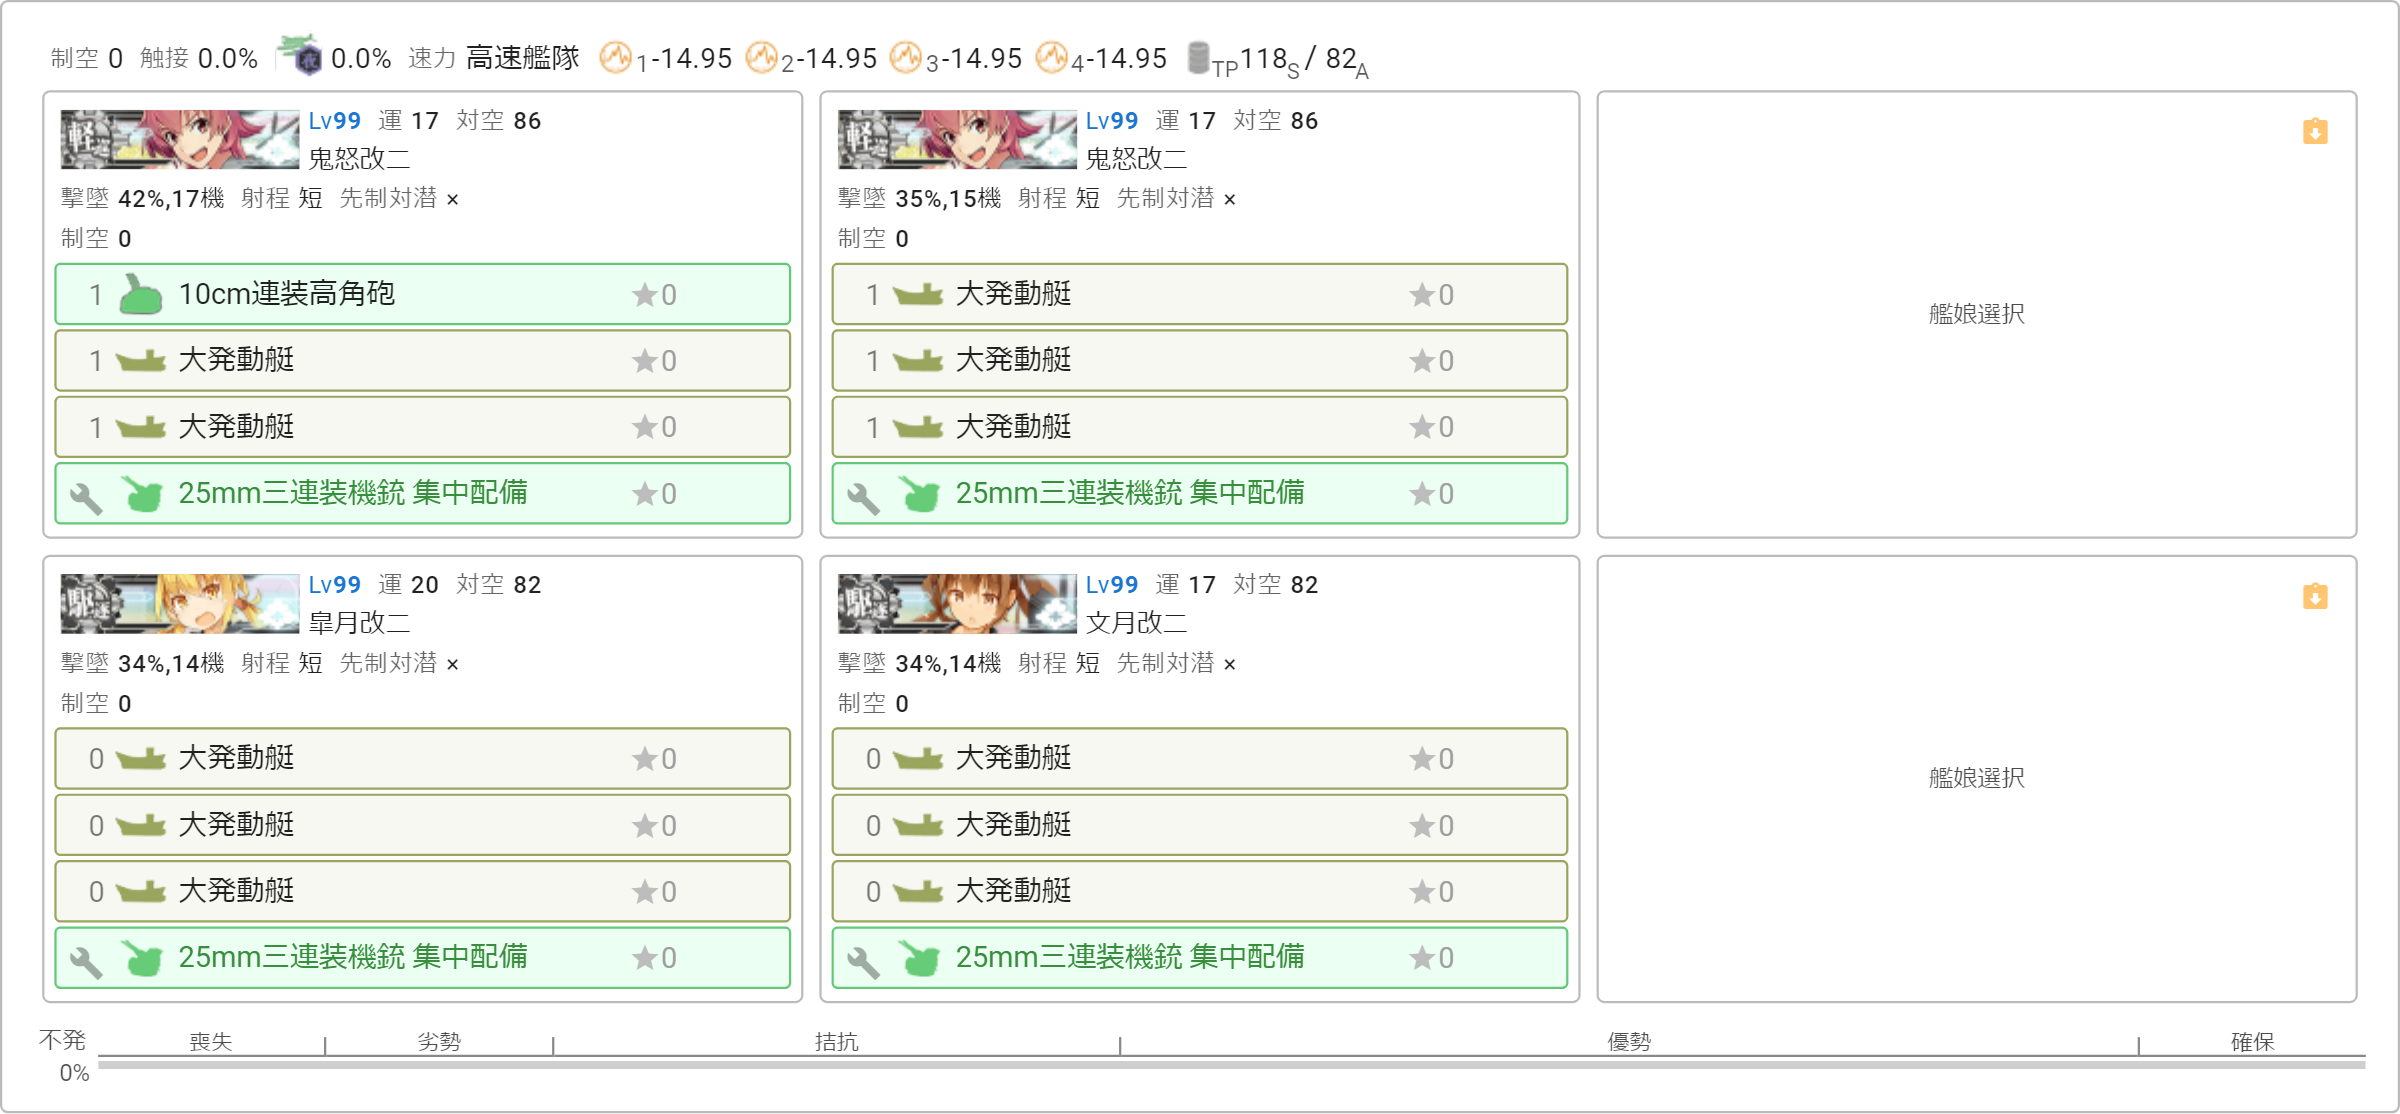Change the 10cm連装高角砲 equipment slot
This screenshot has width=2400, height=1114.
tap(422, 294)
